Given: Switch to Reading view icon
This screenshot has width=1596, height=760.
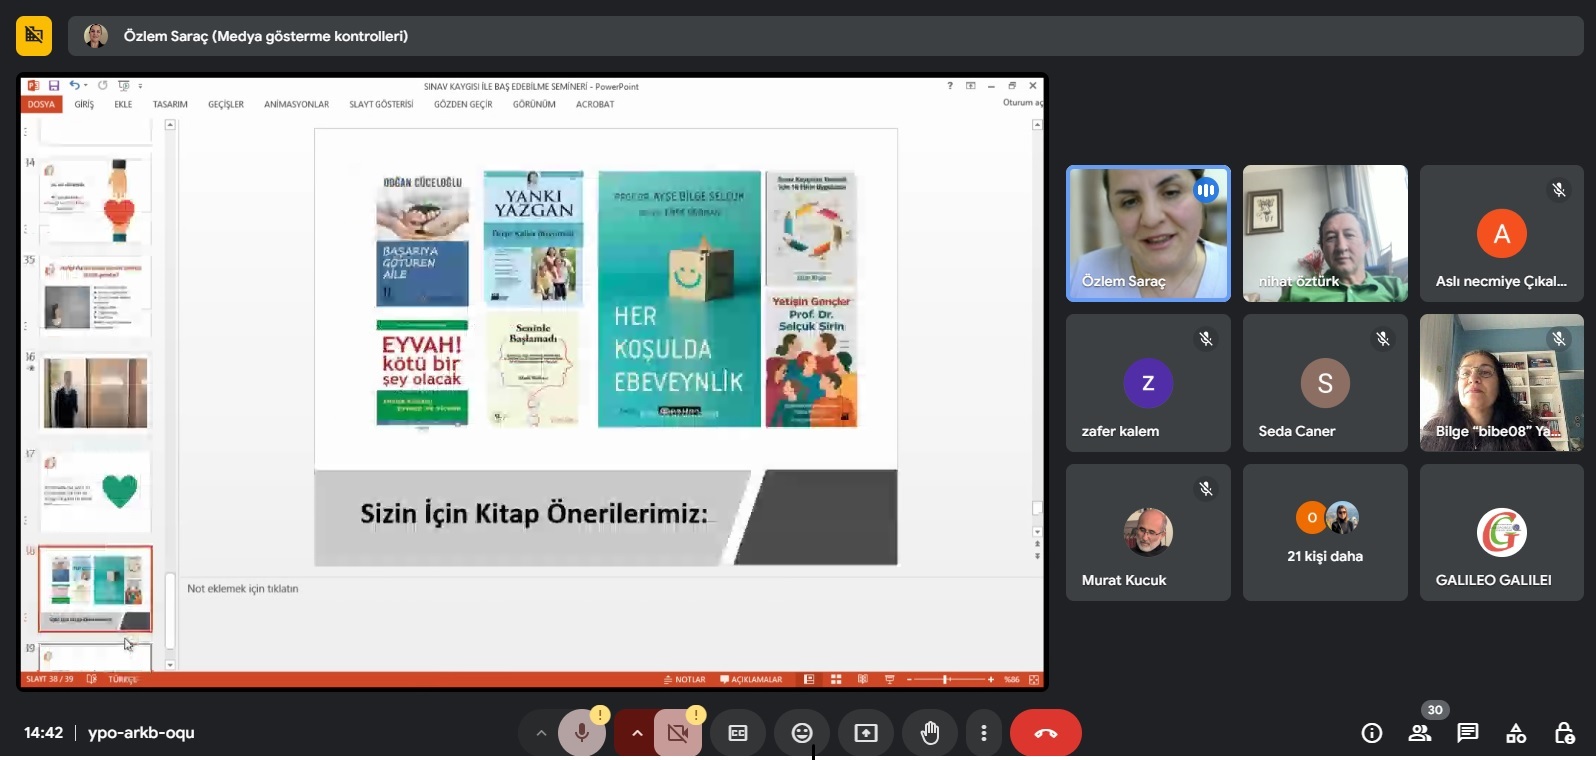Looking at the screenshot, I should (x=863, y=680).
